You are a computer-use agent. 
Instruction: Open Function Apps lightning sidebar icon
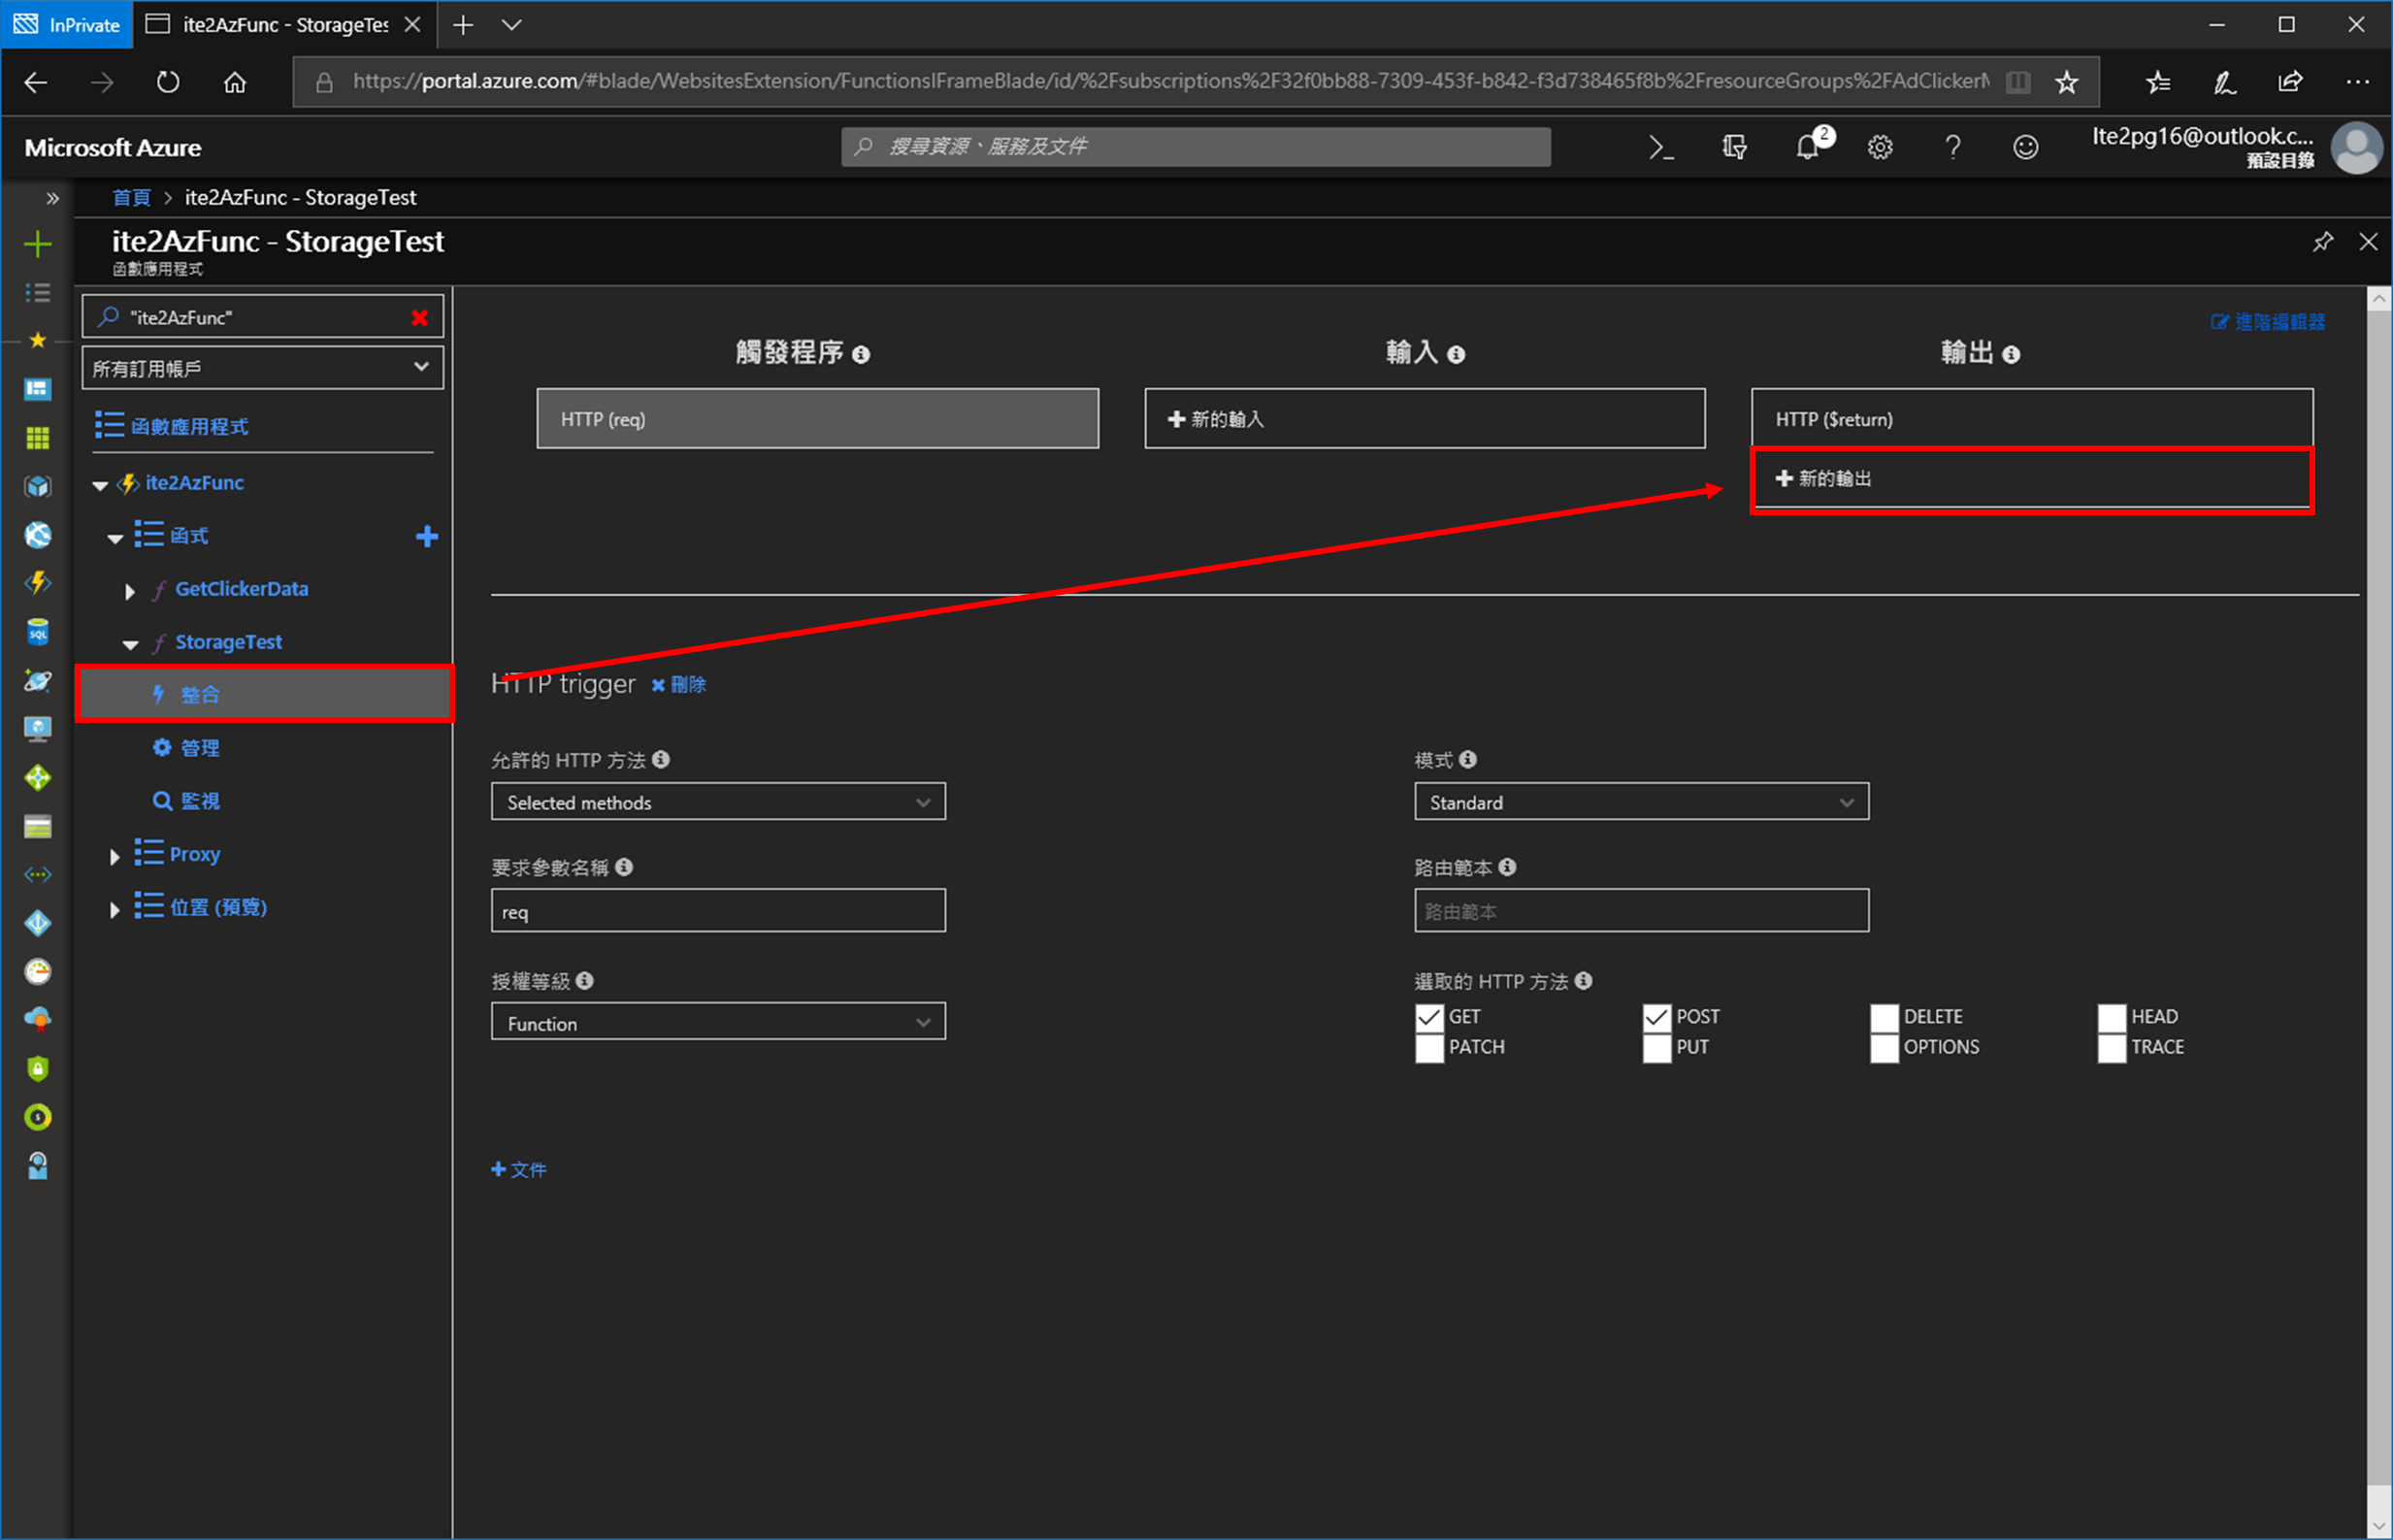tap(38, 584)
